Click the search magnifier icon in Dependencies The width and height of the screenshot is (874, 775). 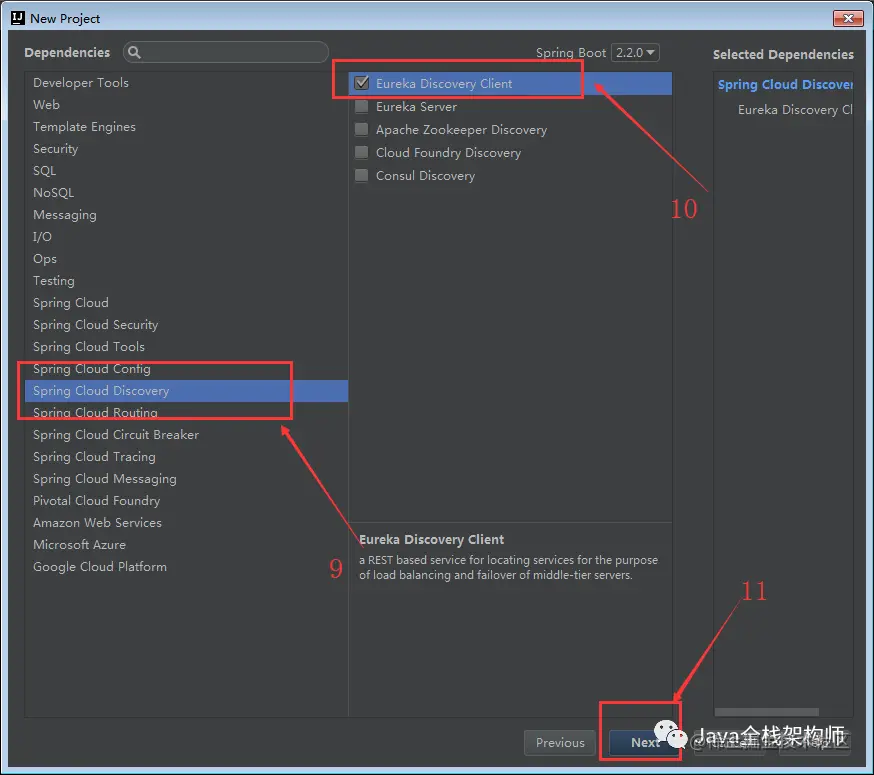coord(134,52)
